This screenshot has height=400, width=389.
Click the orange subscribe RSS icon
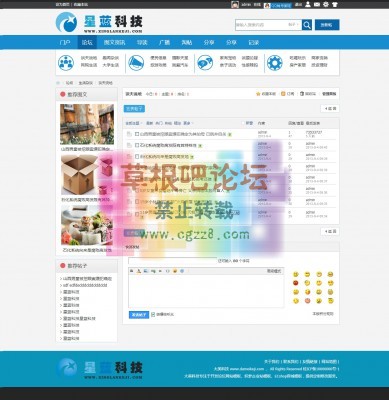click(283, 94)
